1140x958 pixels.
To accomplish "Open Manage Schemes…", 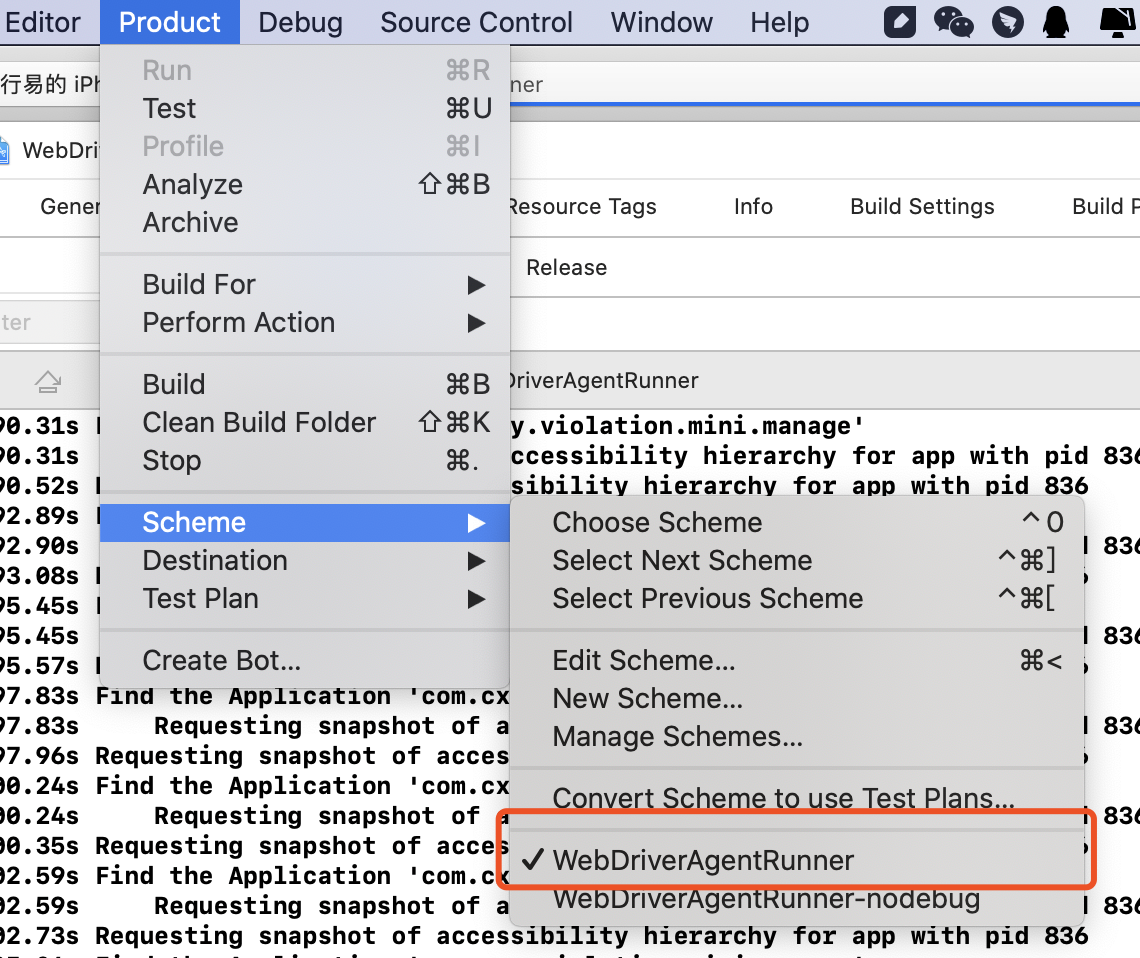I will point(797,736).
